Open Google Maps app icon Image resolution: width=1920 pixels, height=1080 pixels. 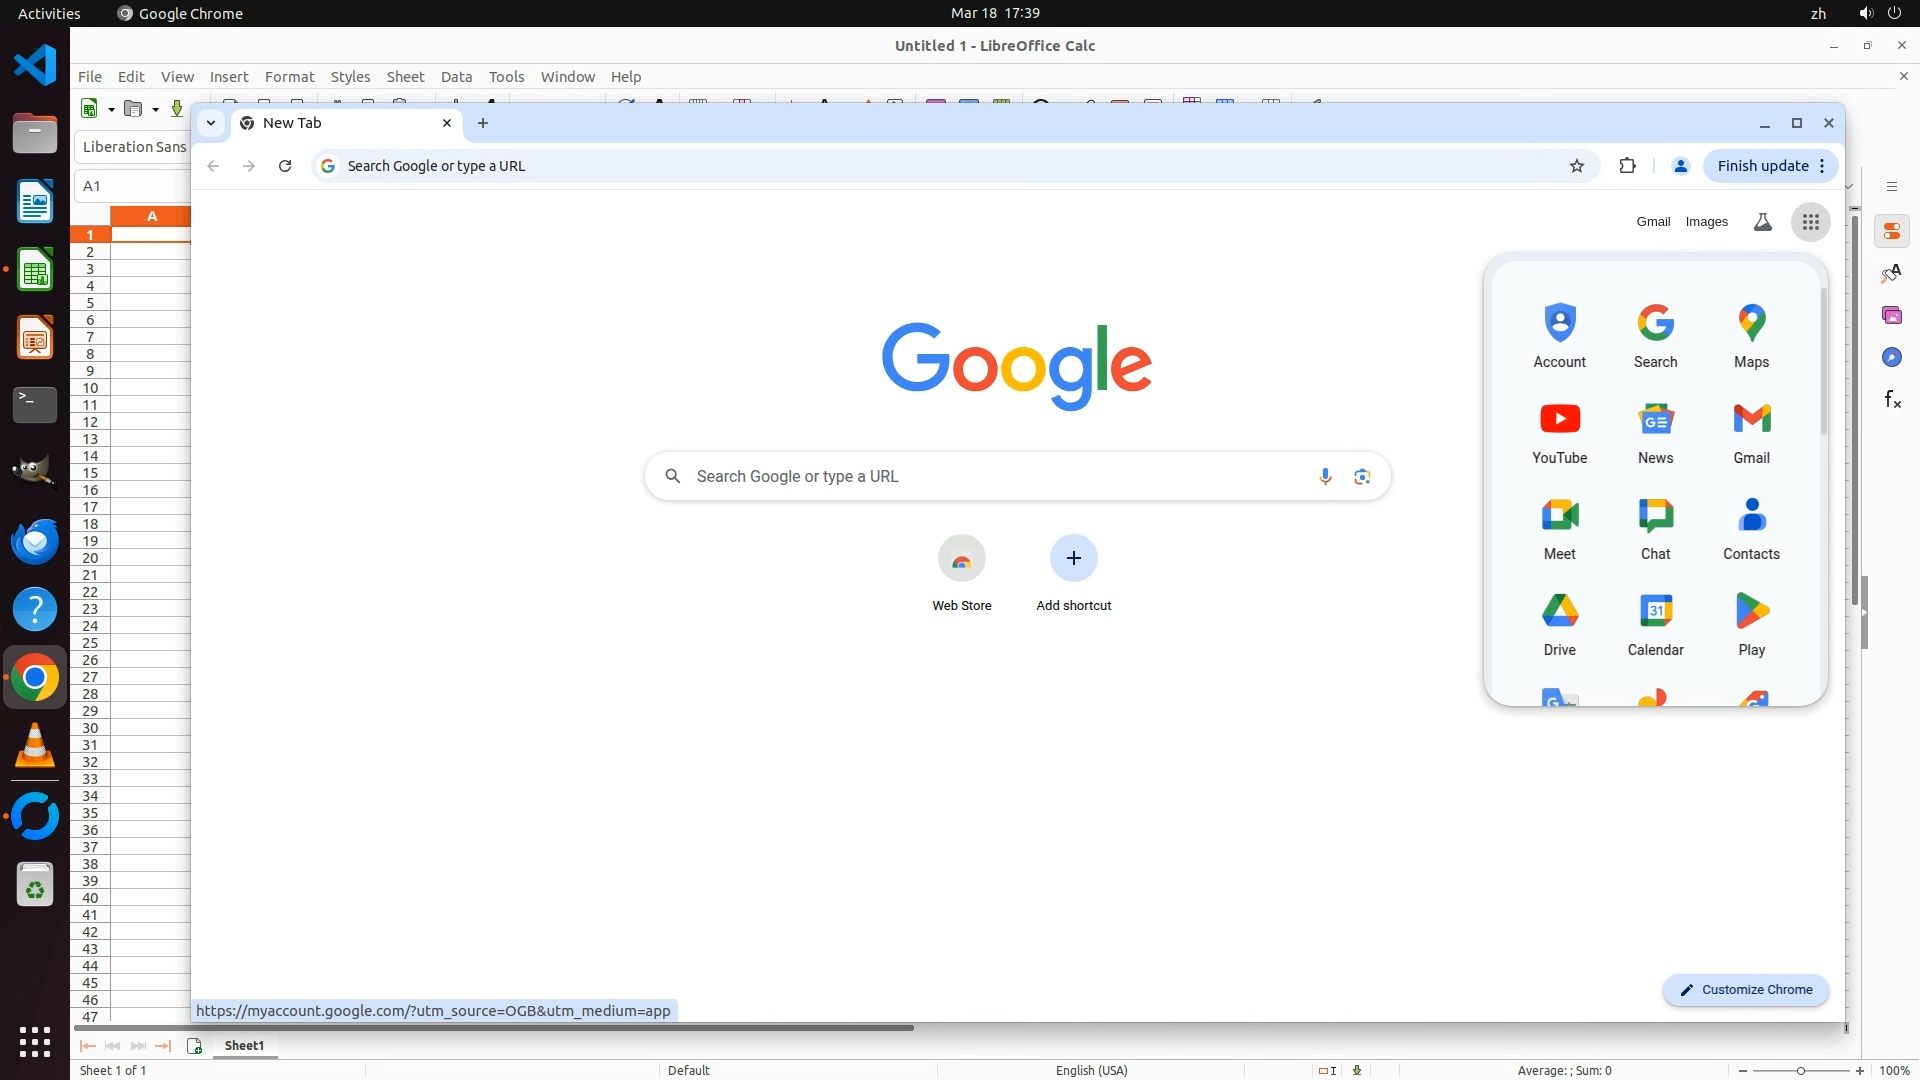(x=1751, y=336)
